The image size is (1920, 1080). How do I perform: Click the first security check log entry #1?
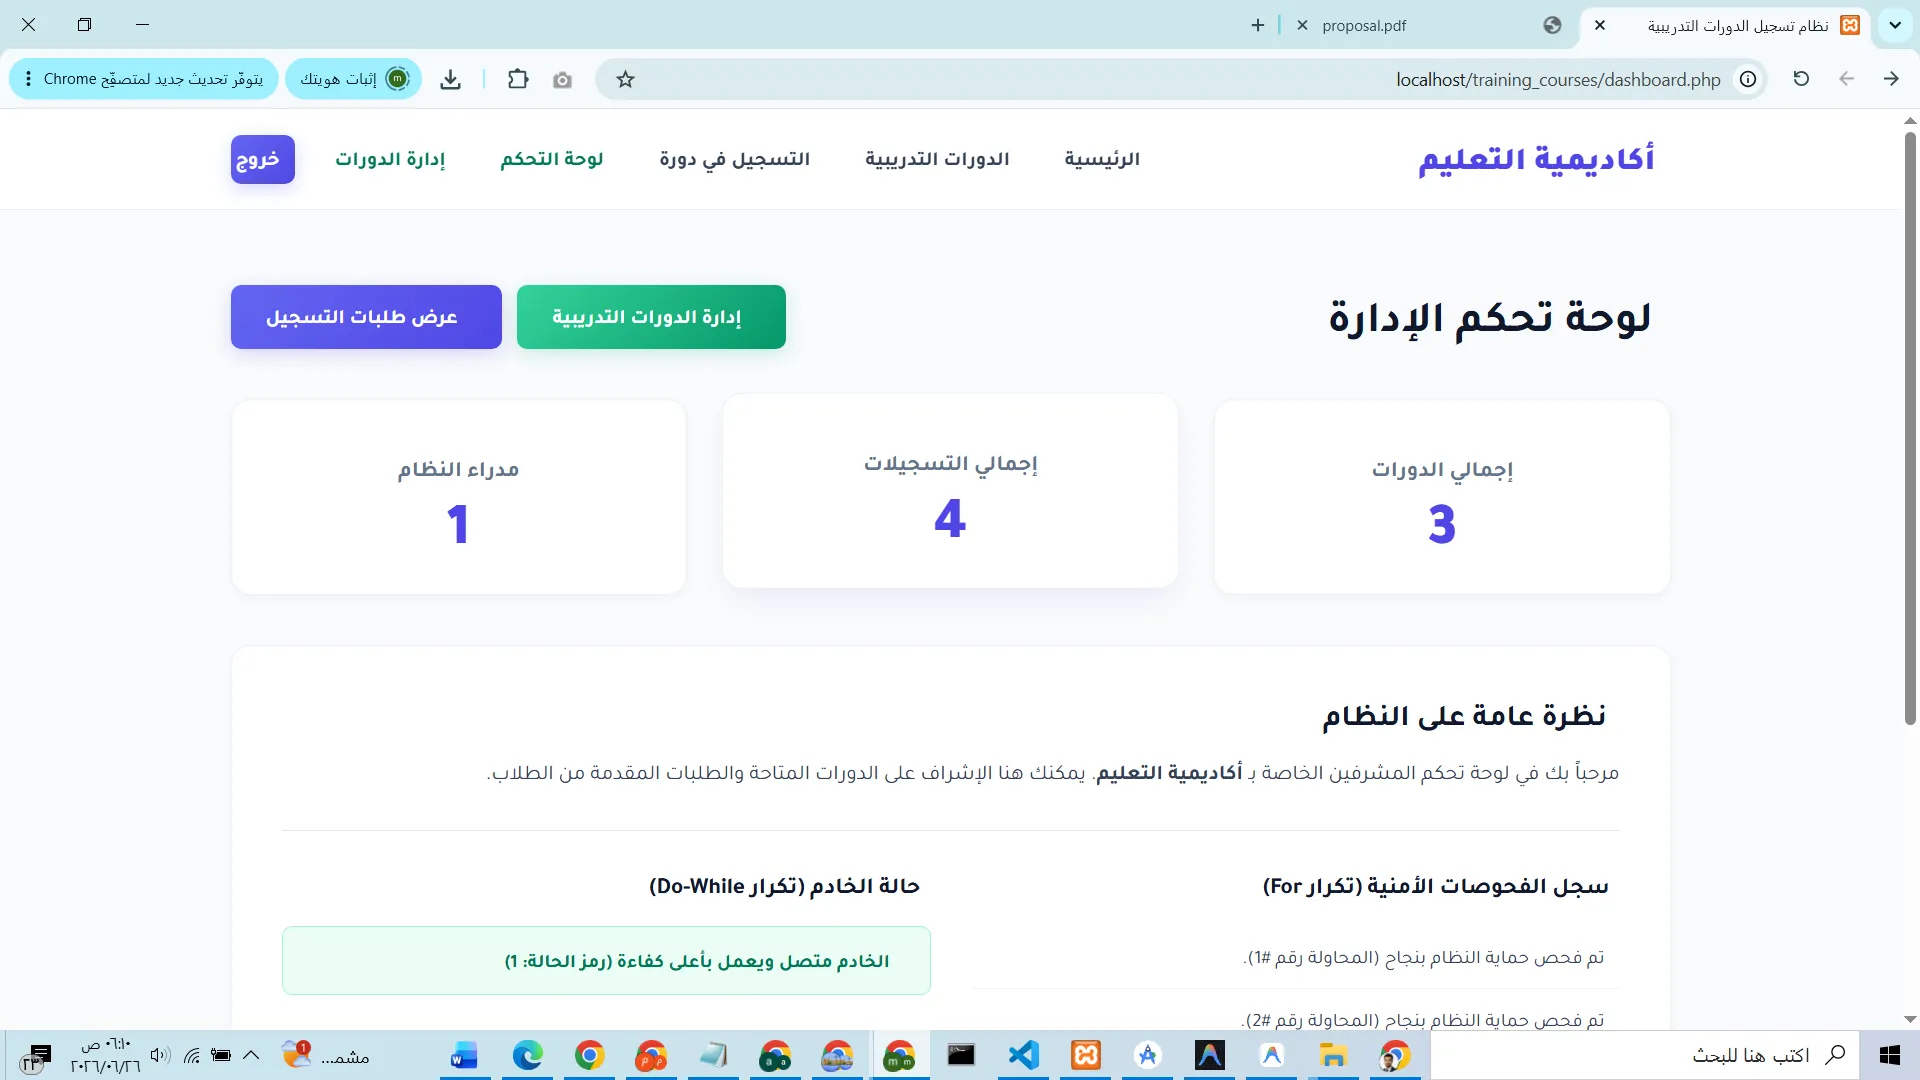1424,958
